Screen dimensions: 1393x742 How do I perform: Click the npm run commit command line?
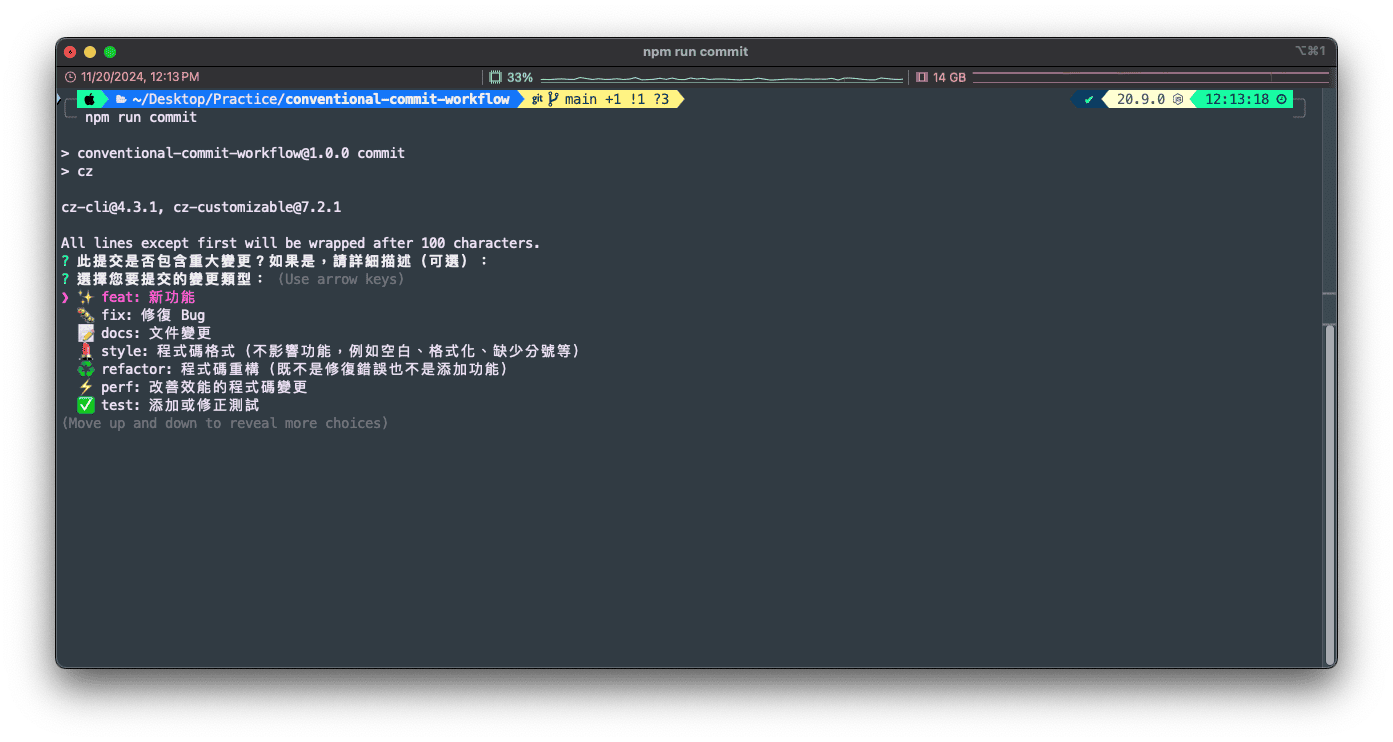tap(141, 117)
